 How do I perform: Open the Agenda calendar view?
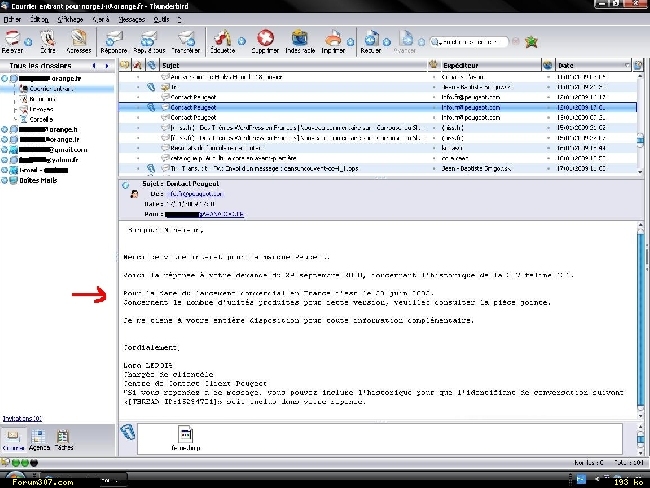click(x=39, y=439)
